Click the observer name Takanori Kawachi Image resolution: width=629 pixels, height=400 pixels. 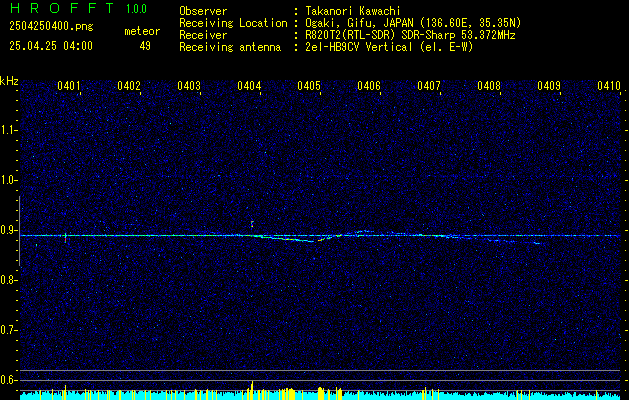pyautogui.click(x=353, y=11)
